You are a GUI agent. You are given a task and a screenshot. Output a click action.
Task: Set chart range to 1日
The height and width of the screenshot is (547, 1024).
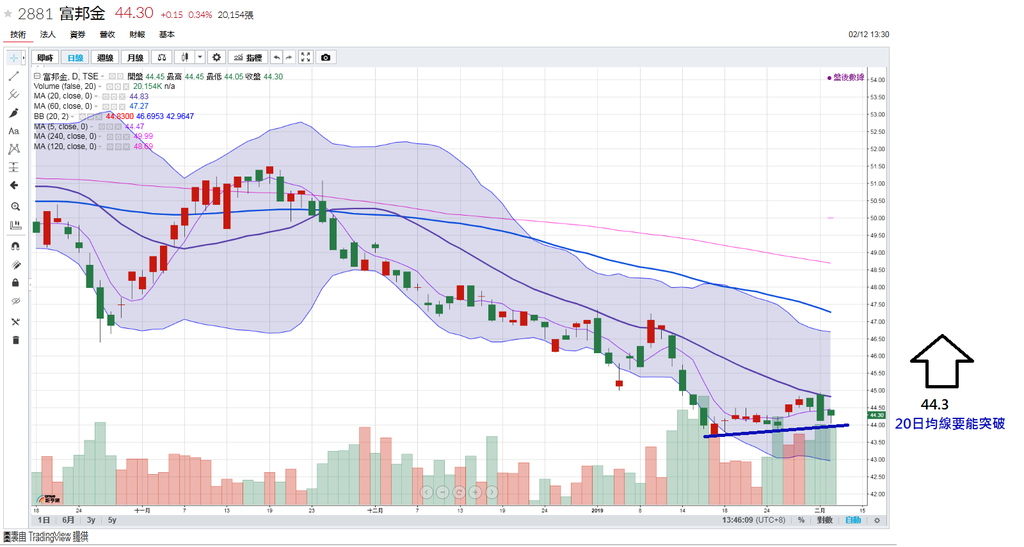click(44, 520)
